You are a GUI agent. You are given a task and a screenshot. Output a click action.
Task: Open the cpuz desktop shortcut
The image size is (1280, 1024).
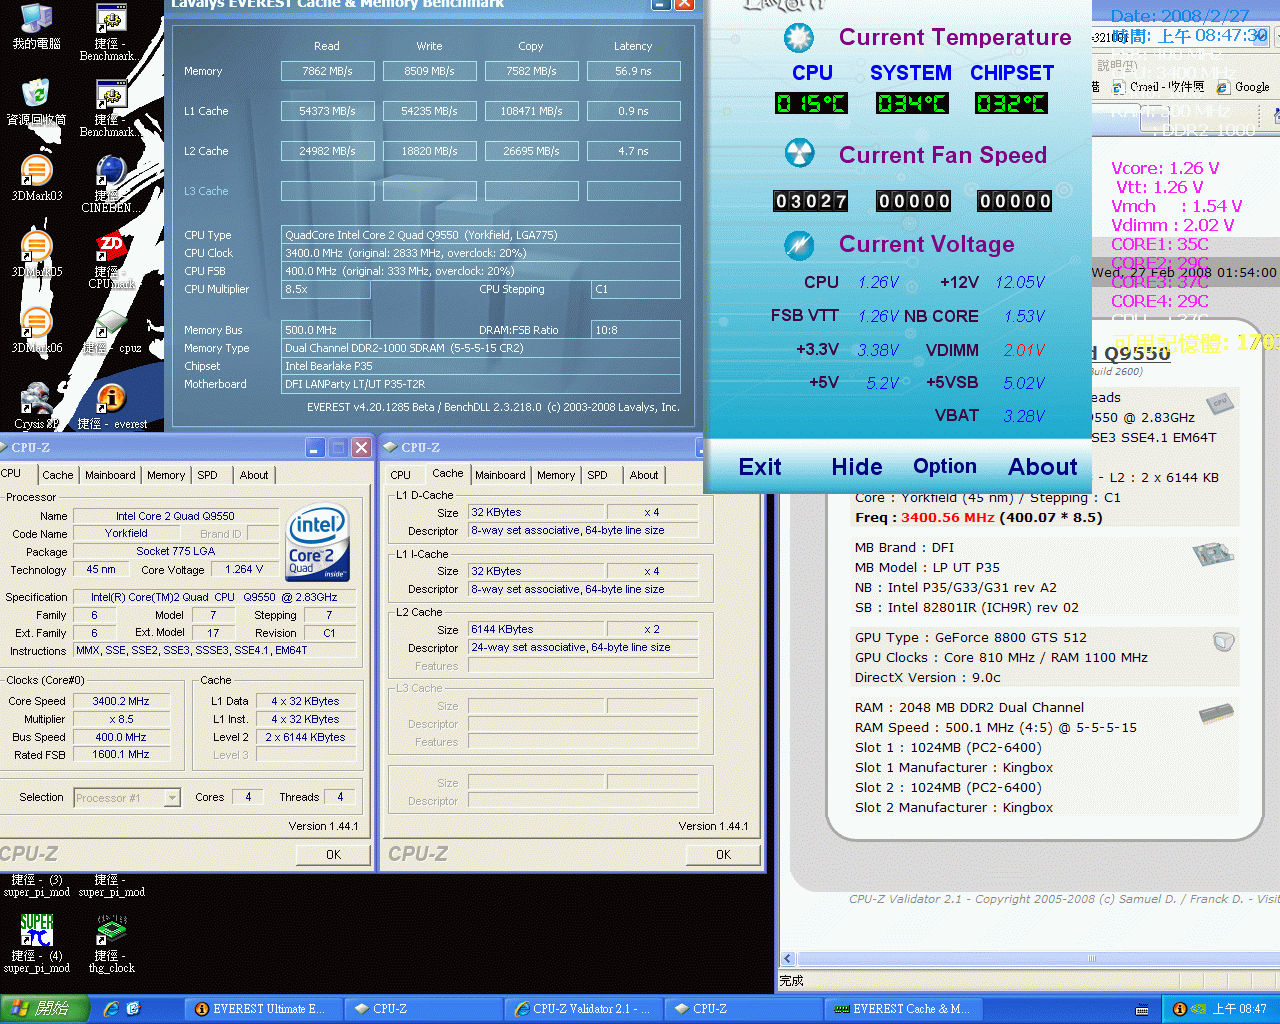[111, 330]
